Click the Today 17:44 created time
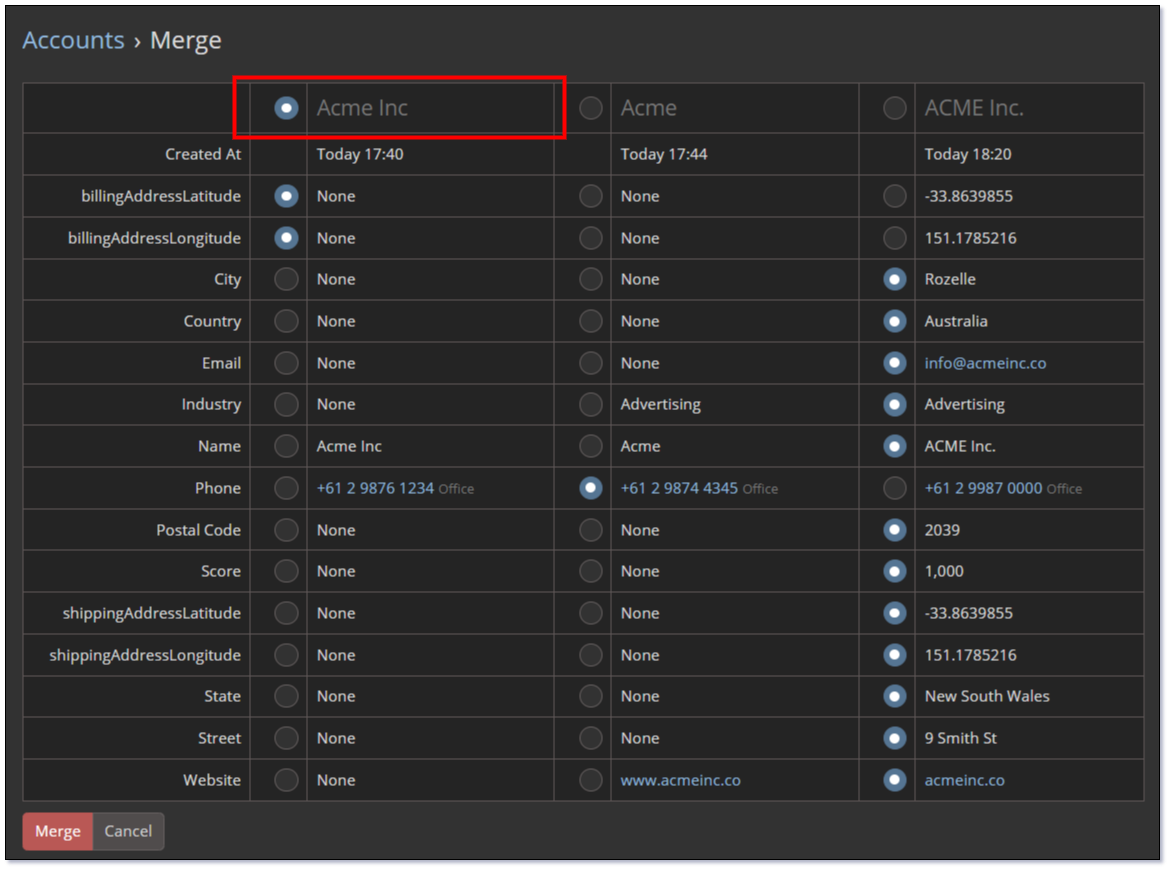This screenshot has height=870, width=1170. pos(664,154)
